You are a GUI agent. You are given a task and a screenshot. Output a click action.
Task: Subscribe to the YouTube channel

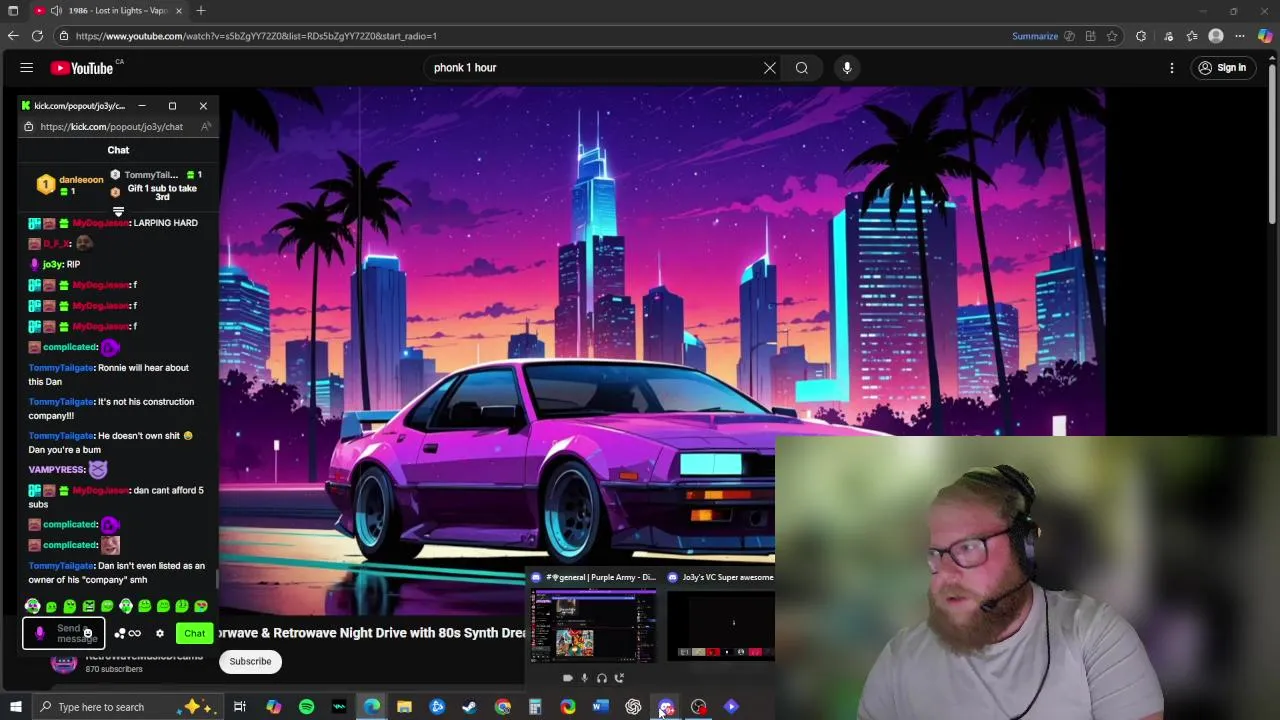[250, 661]
